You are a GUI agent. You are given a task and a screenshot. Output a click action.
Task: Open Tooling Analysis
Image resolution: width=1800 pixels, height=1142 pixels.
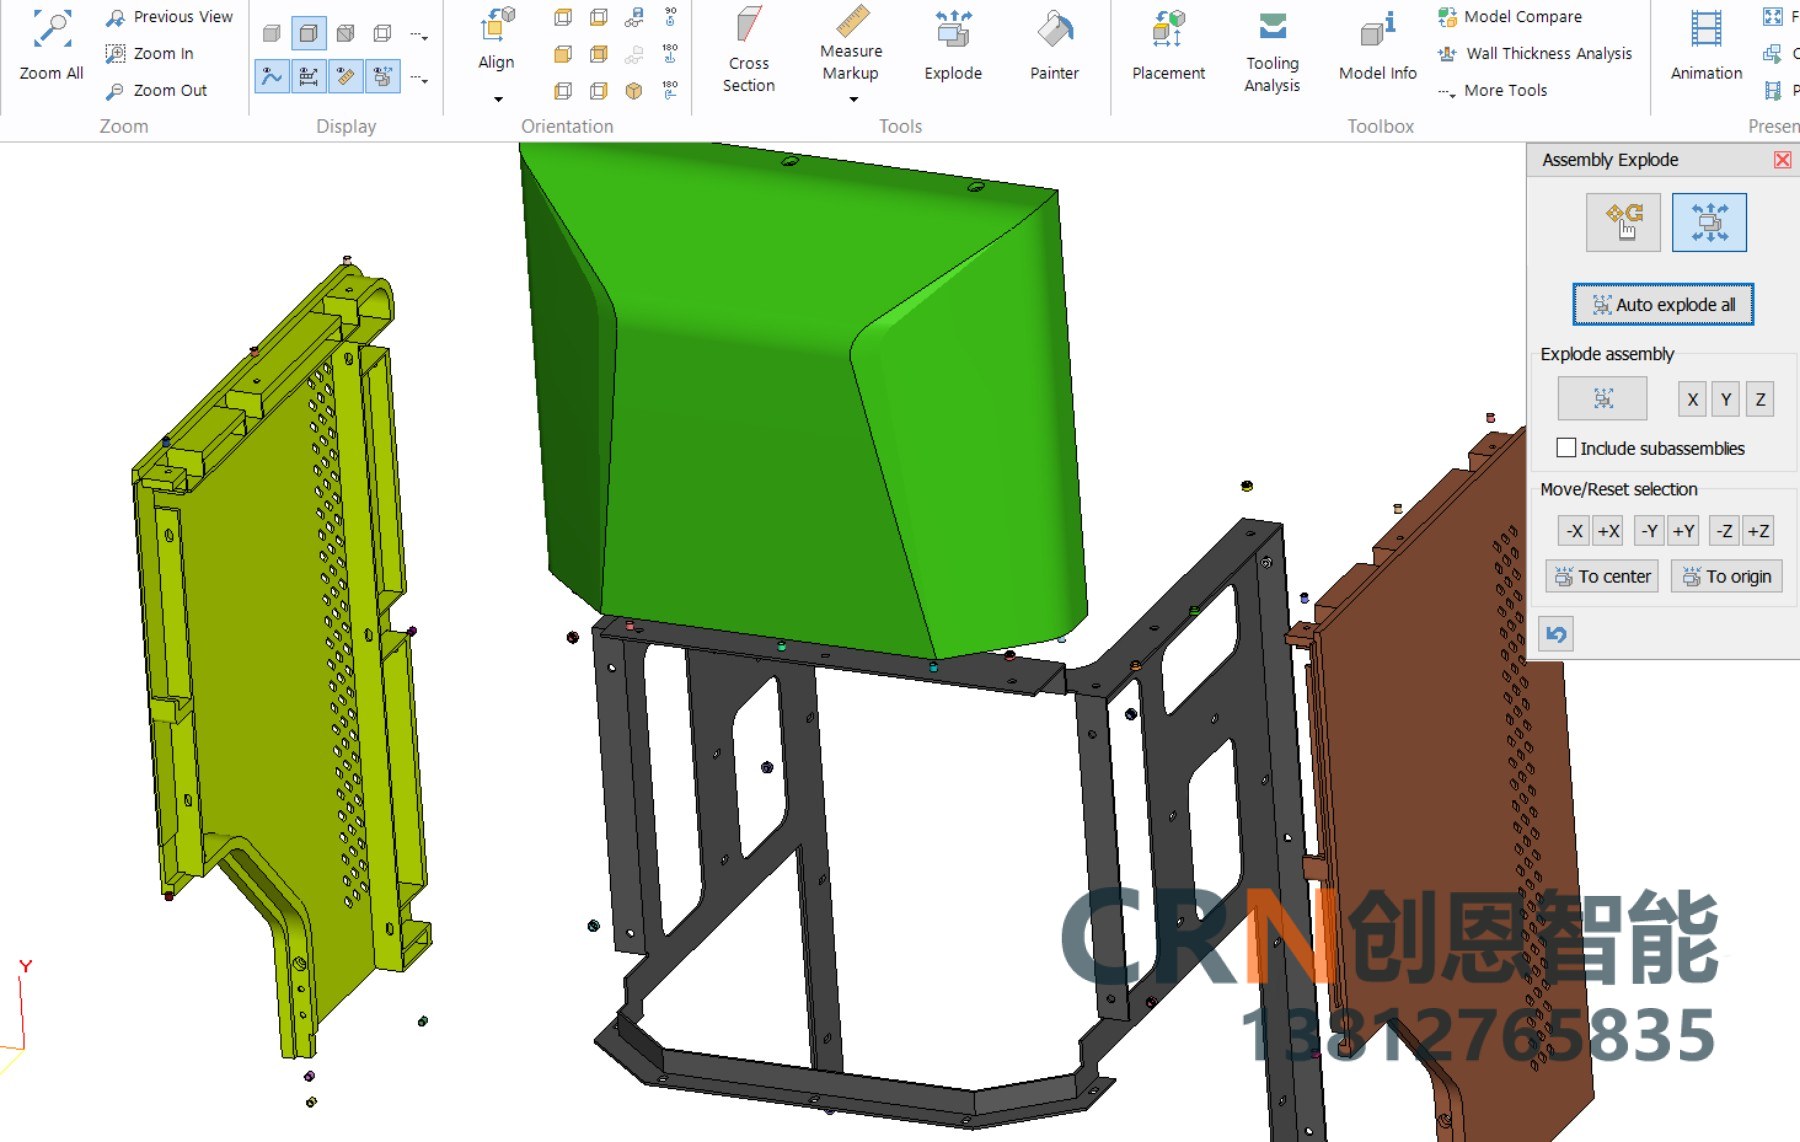[1272, 51]
